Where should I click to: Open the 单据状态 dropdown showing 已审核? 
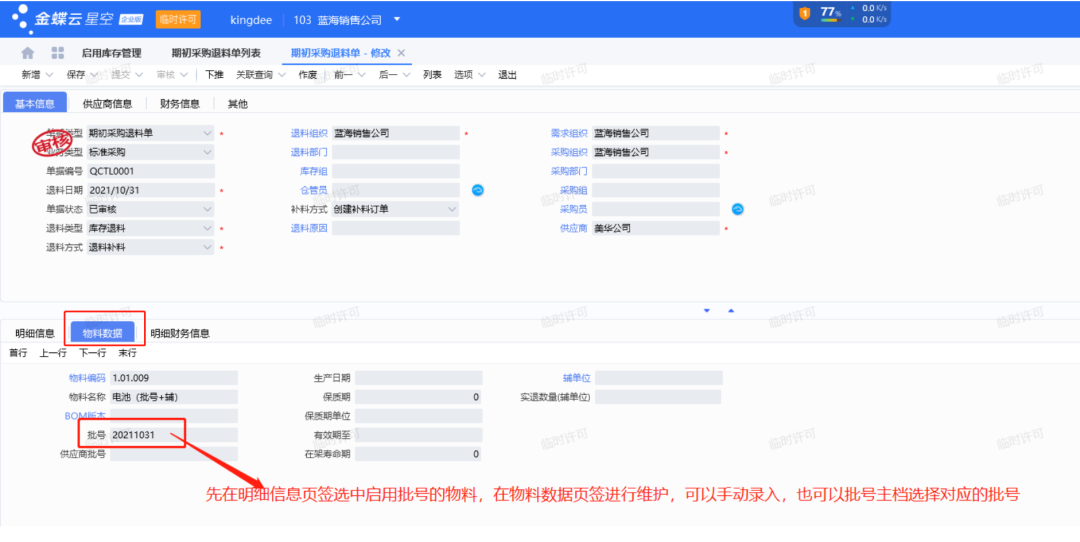[x=150, y=209]
